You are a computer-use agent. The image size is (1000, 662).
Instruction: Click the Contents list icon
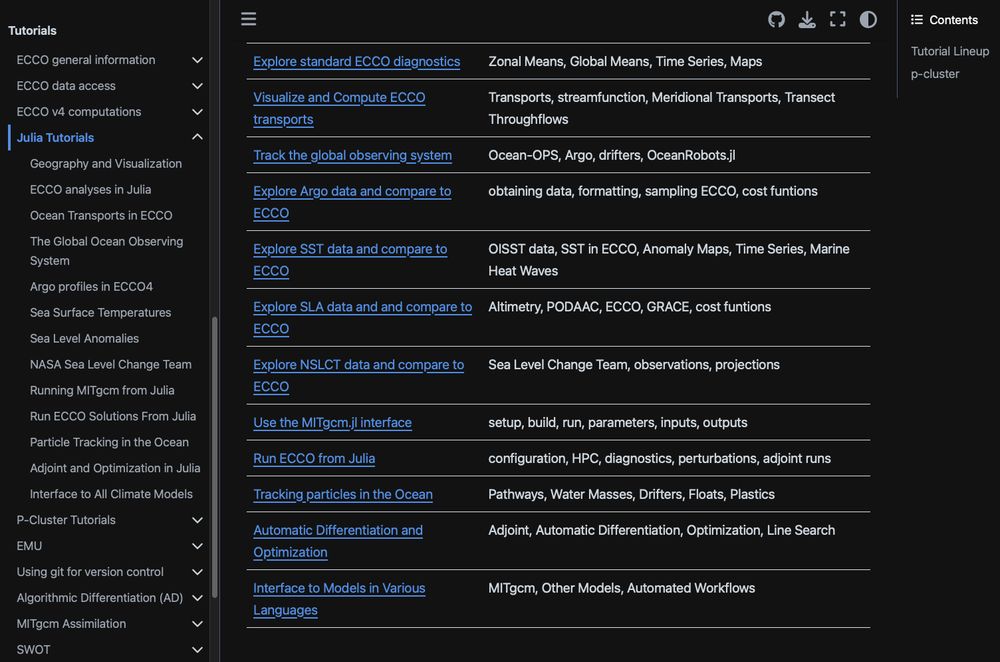click(917, 19)
